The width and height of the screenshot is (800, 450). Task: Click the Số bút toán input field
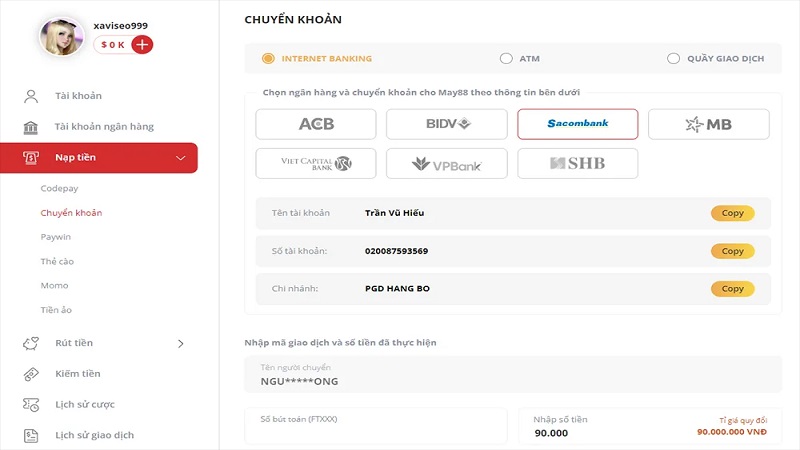(x=376, y=426)
